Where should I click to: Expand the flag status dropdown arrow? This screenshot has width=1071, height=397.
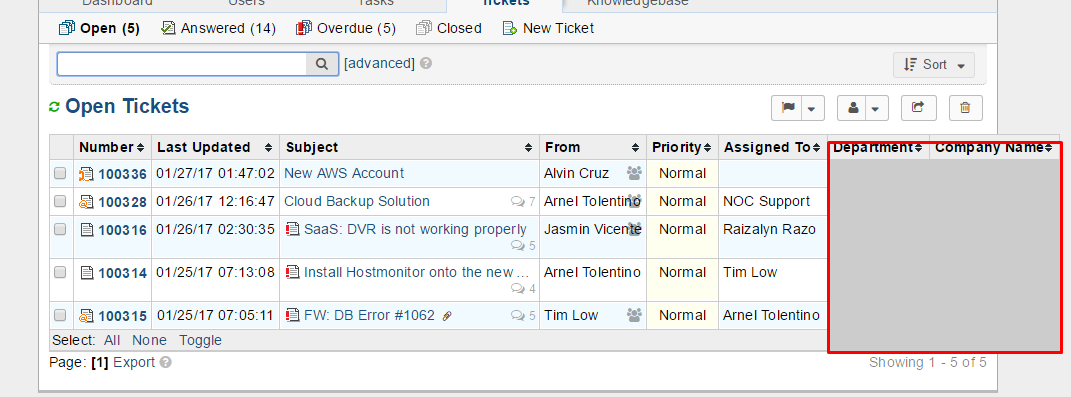pos(811,108)
